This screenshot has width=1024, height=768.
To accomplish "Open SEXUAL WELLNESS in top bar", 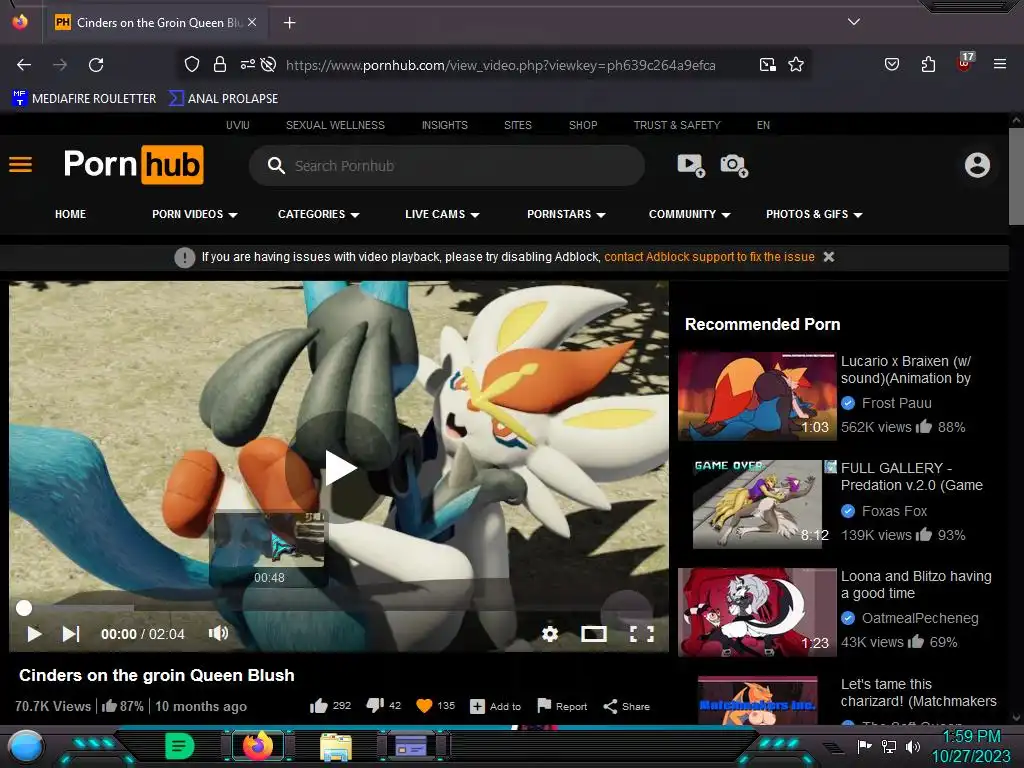I will pyautogui.click(x=335, y=125).
